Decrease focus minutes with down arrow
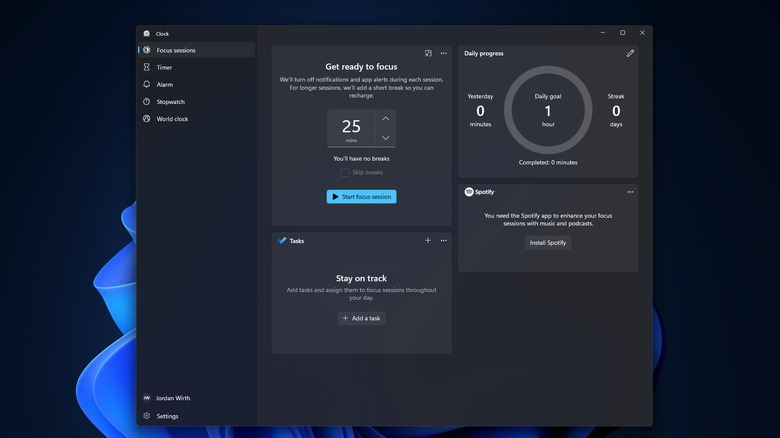This screenshot has width=780, height=438. [x=386, y=138]
